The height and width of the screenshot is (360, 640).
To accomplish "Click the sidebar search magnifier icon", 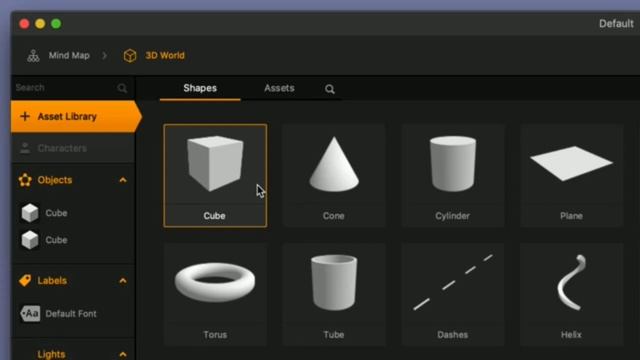I will coord(122,88).
